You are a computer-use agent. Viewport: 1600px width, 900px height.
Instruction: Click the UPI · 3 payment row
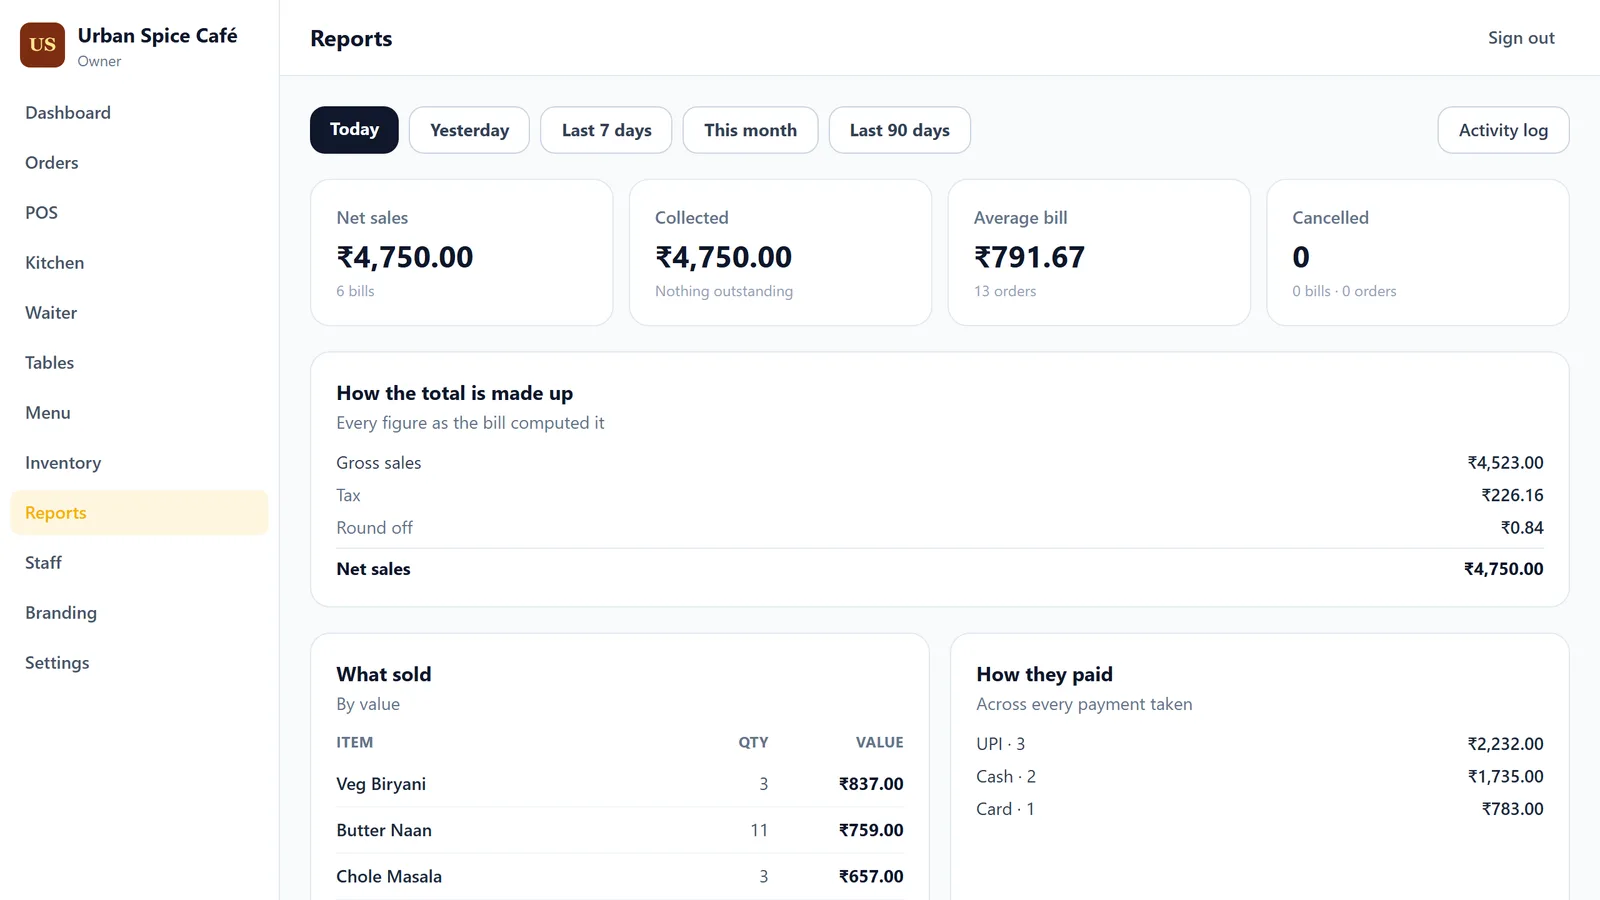click(1260, 744)
